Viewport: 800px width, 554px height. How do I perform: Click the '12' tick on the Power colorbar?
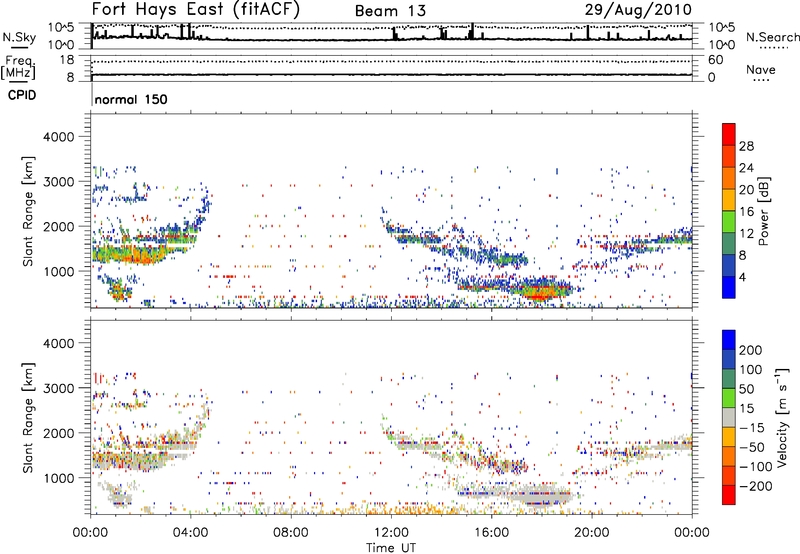click(746, 234)
